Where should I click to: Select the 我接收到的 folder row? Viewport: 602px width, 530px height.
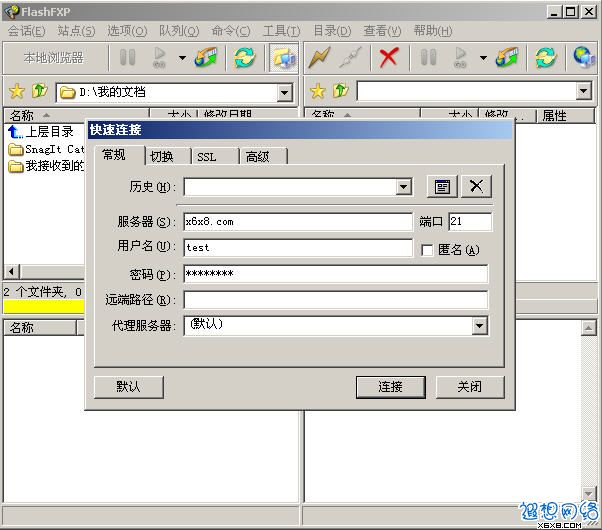pos(46,166)
